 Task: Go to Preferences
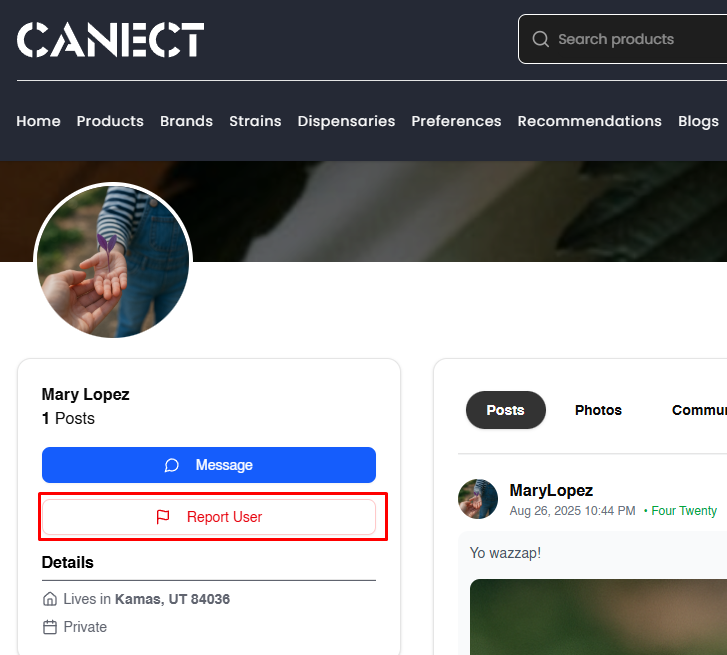pos(456,121)
